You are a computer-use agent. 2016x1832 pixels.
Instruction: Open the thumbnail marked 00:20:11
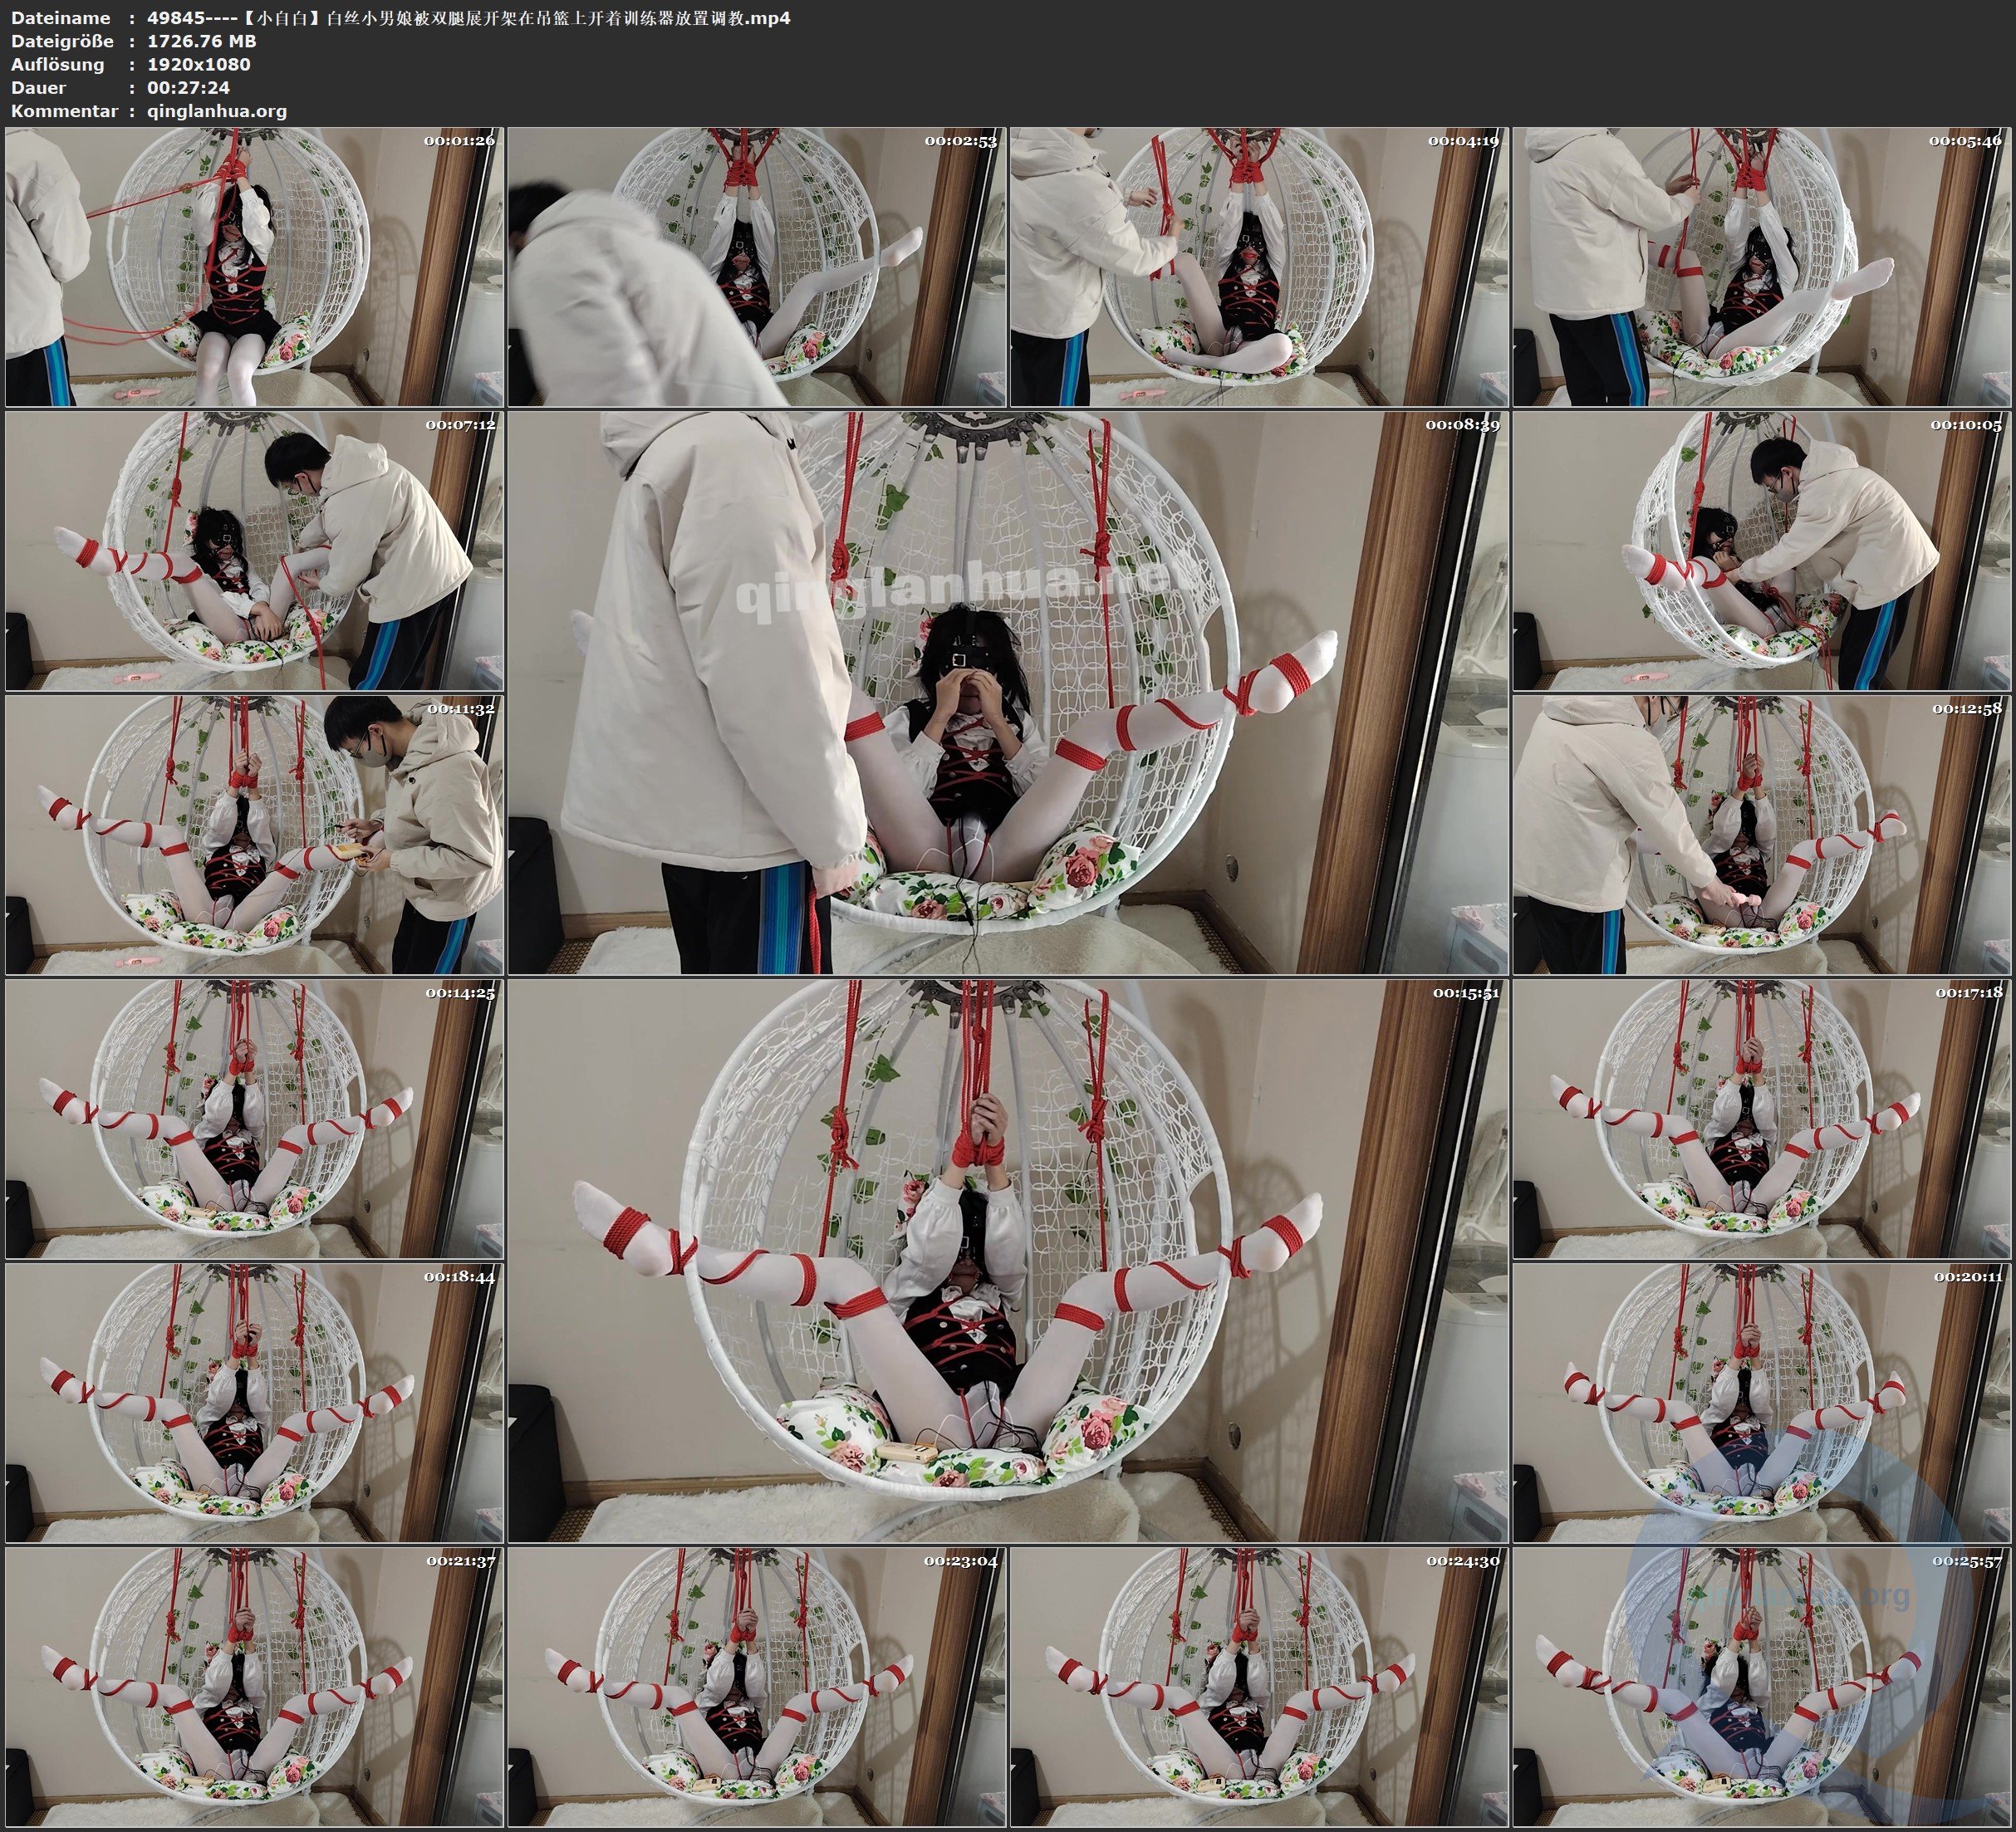1762,1403
